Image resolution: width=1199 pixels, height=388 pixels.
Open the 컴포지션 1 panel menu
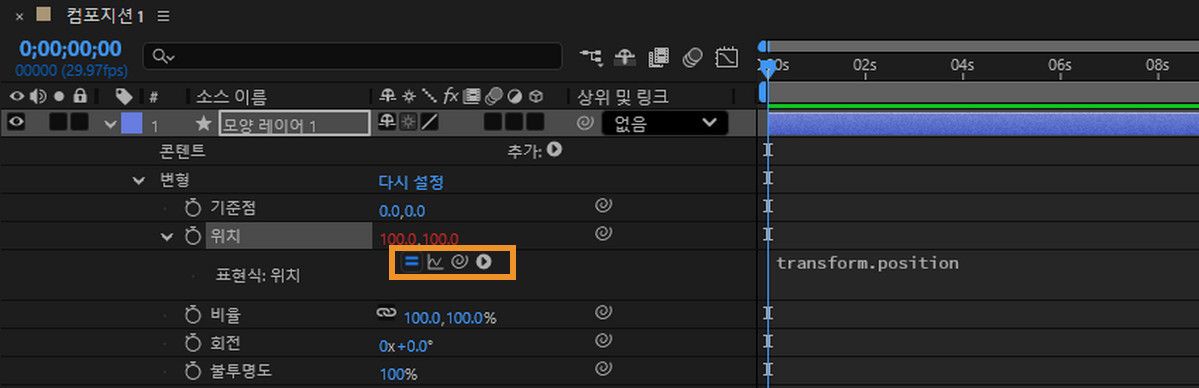164,16
